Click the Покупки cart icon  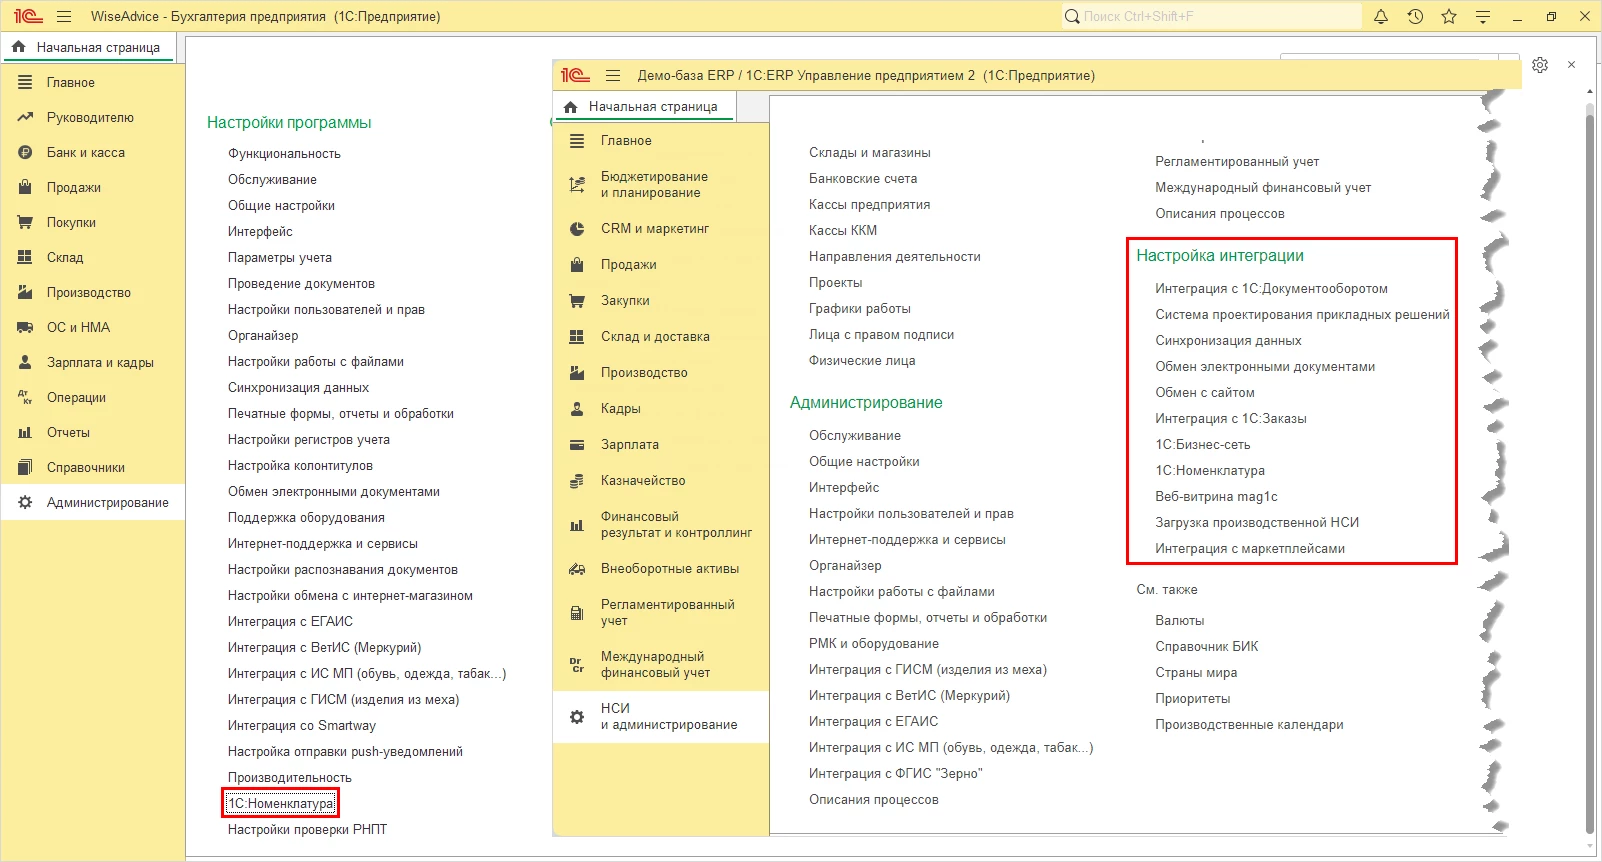coord(25,223)
